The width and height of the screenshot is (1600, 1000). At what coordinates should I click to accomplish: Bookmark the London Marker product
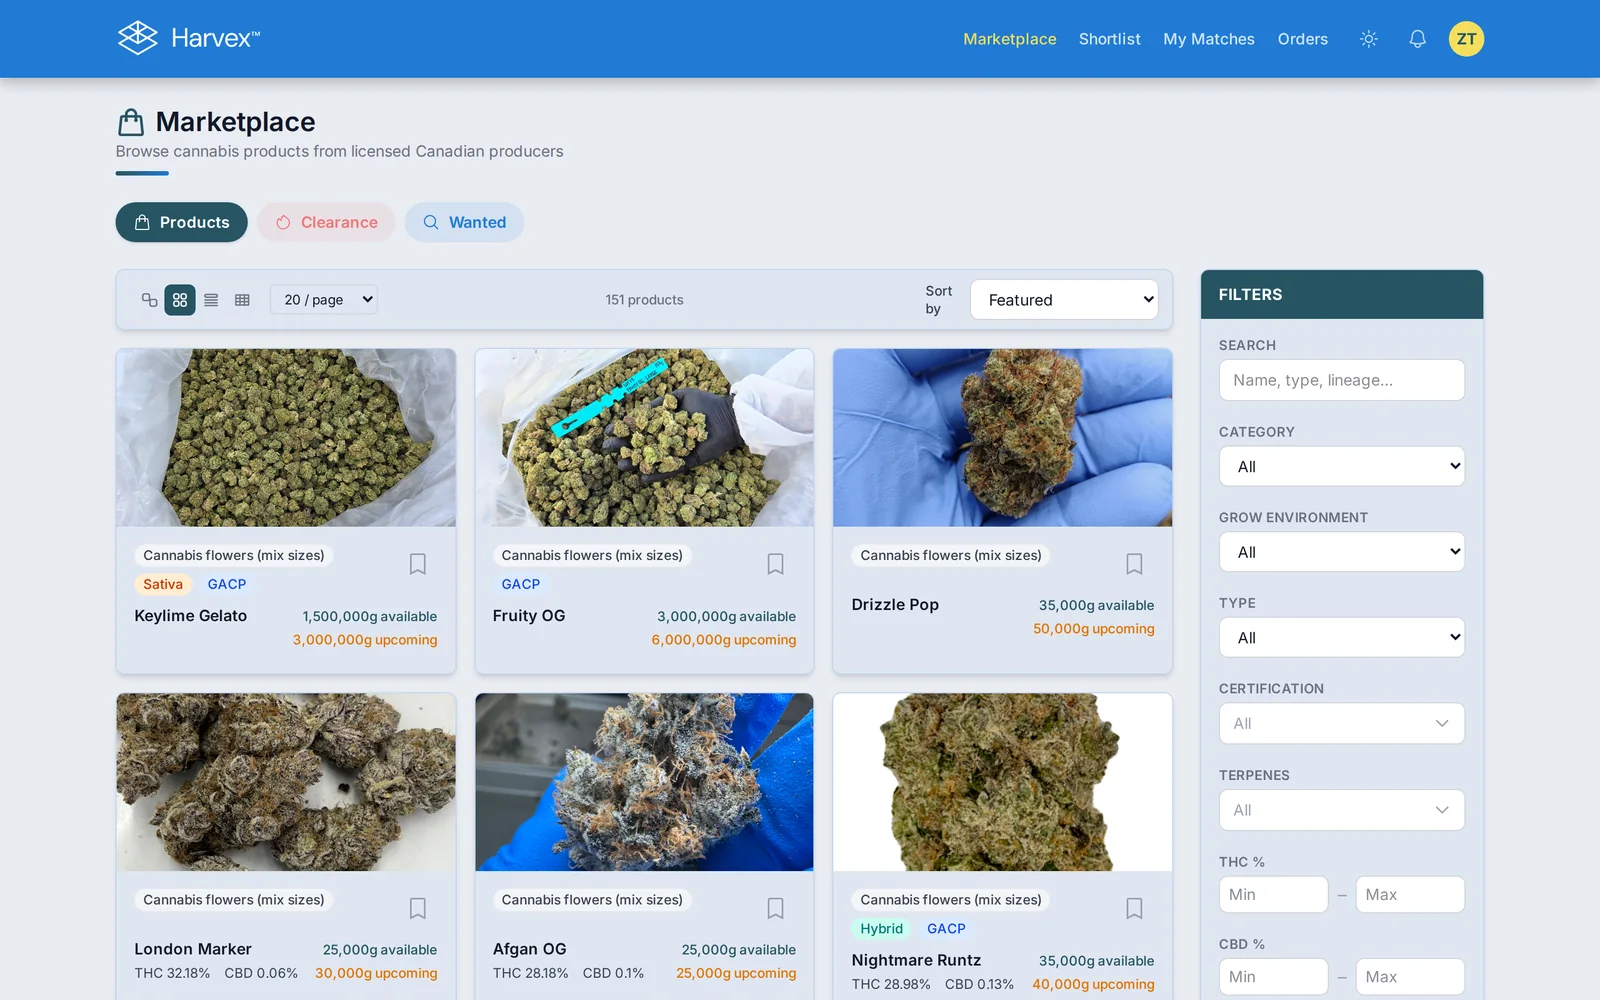tap(418, 908)
